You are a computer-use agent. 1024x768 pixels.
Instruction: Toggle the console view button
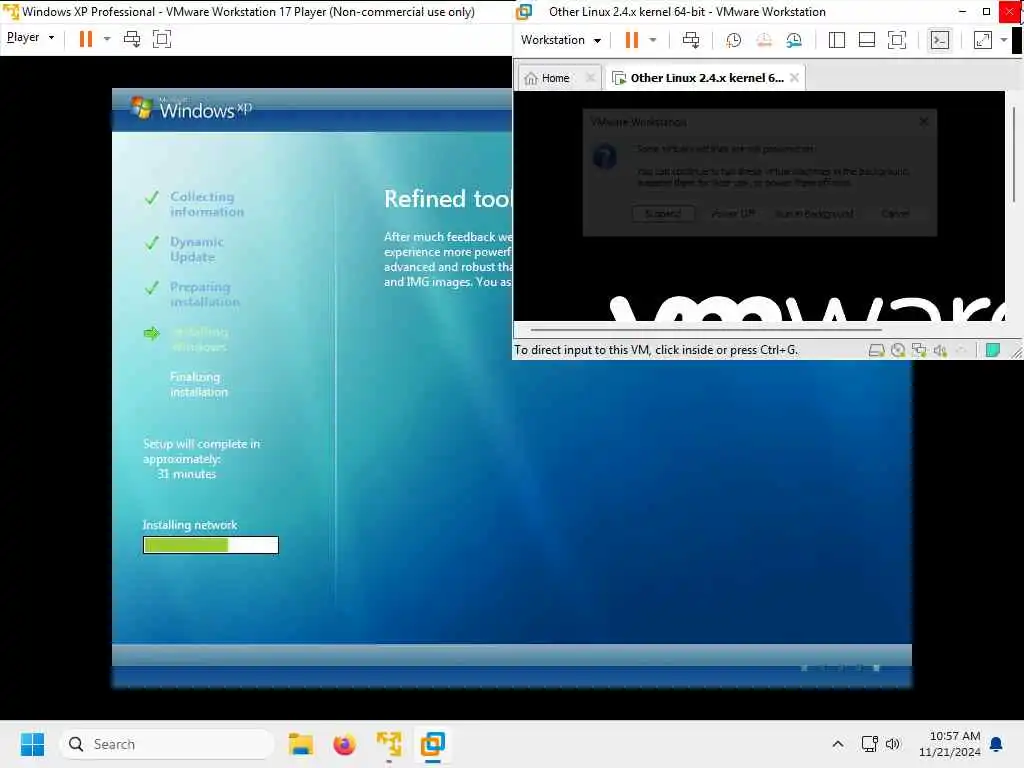tap(940, 40)
